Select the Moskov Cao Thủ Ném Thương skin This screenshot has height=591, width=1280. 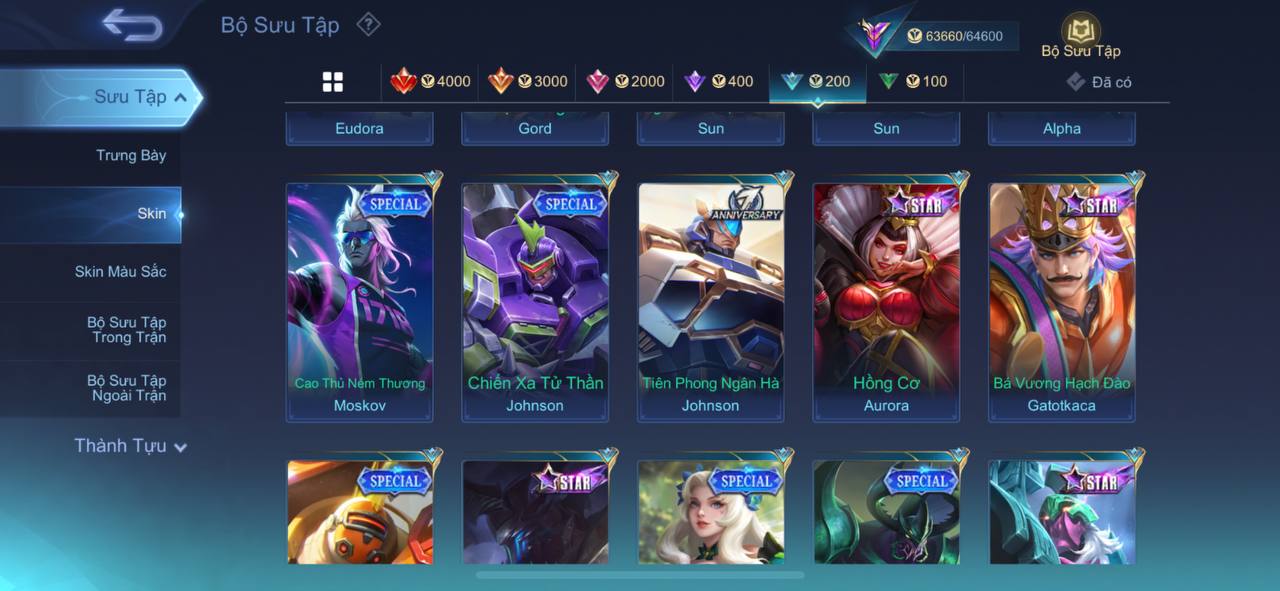(360, 302)
